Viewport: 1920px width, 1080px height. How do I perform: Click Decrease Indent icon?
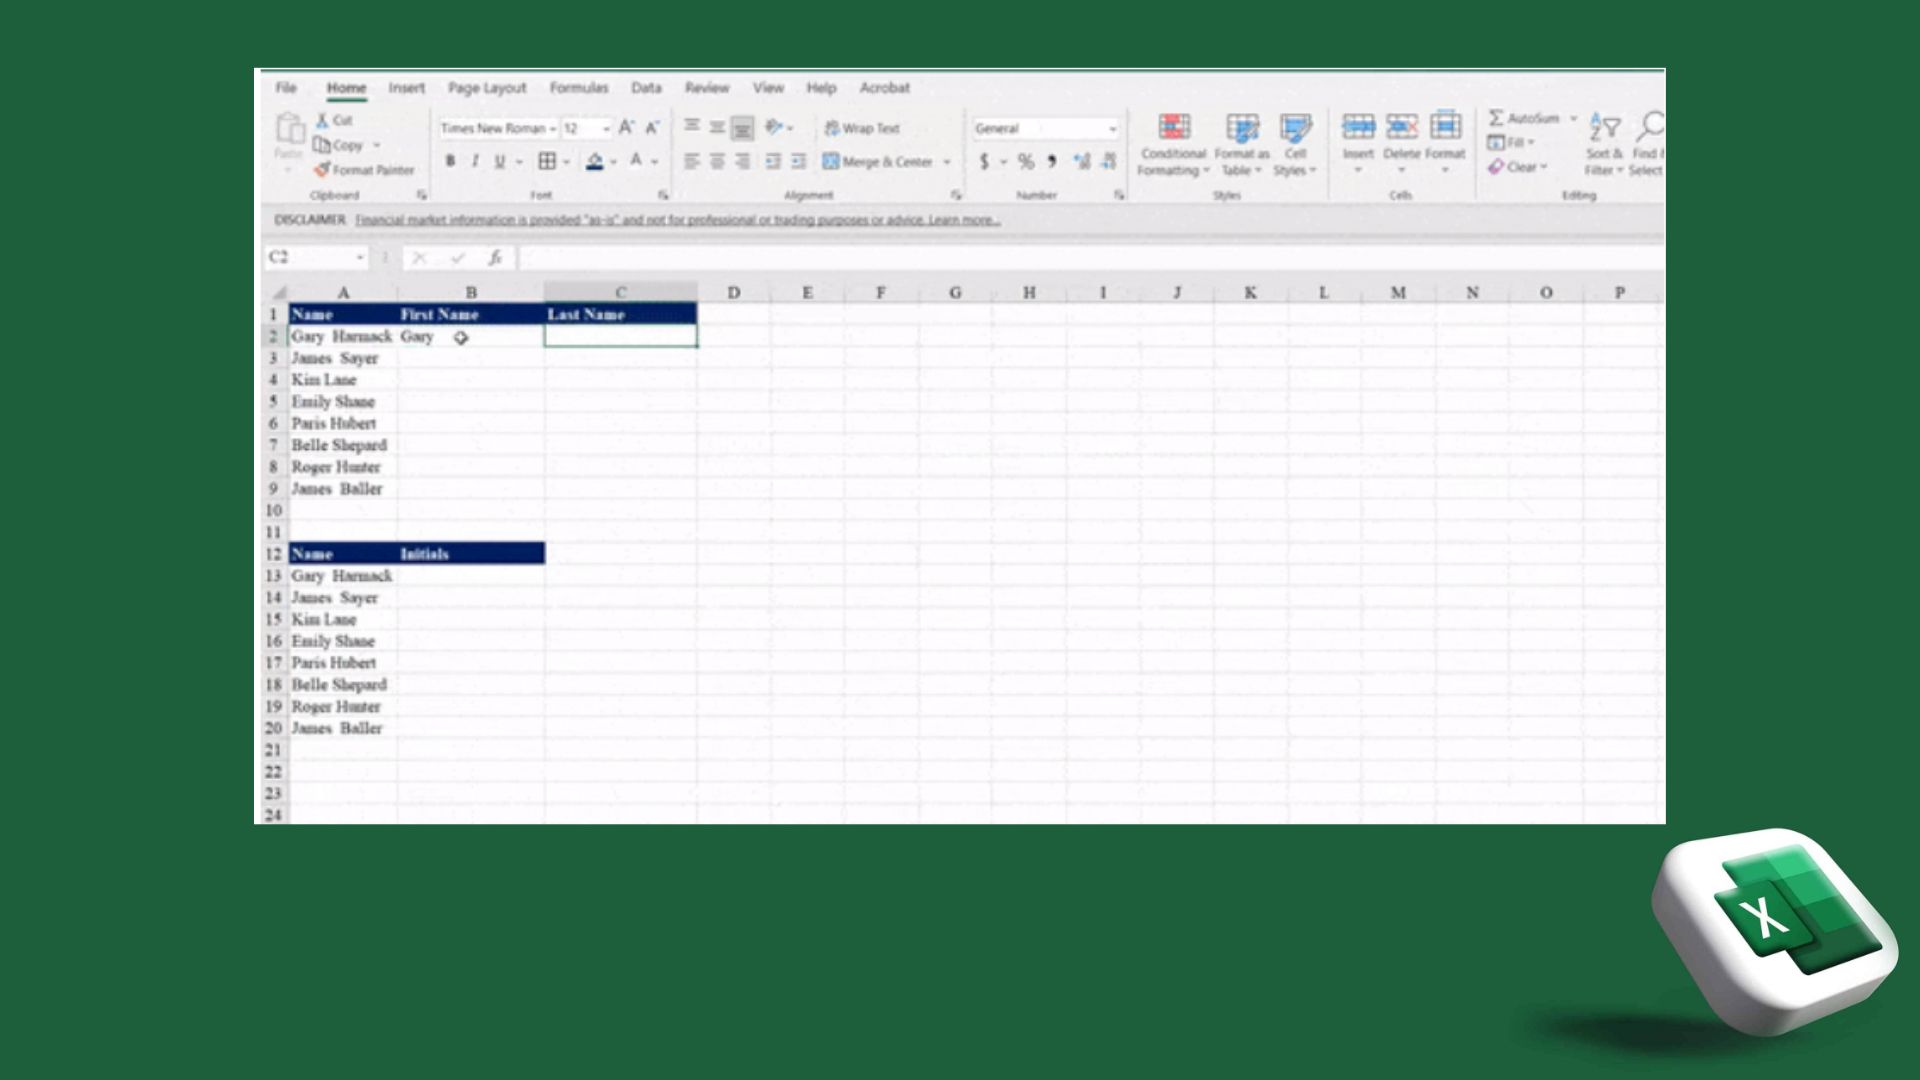[x=773, y=161]
